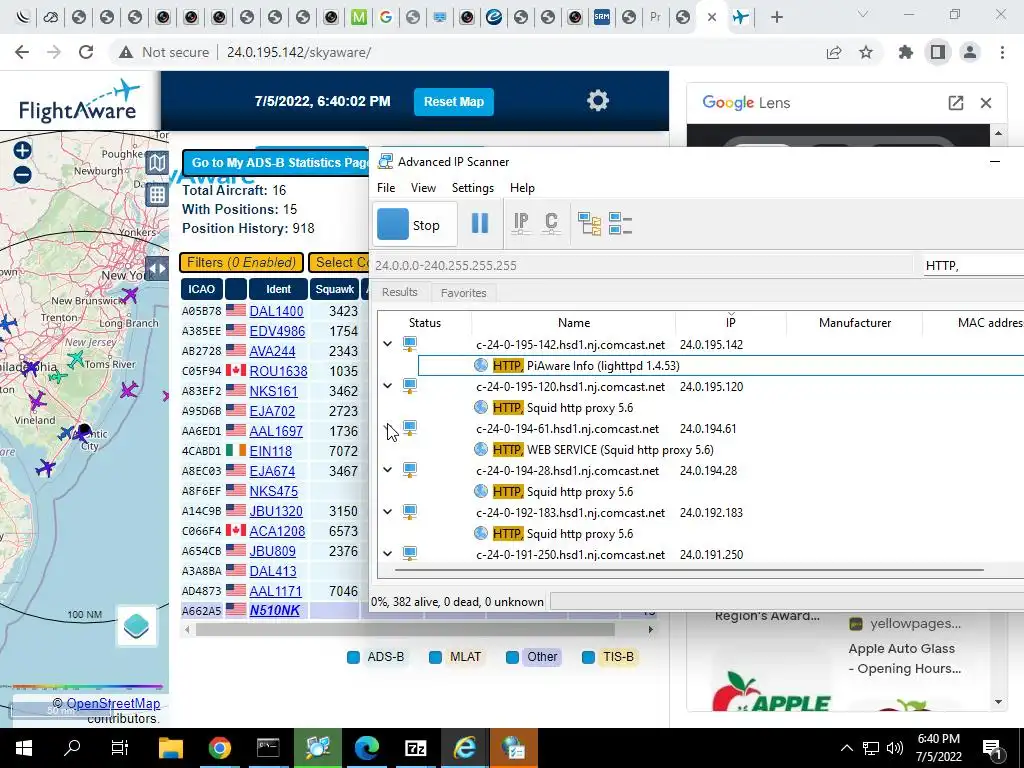Expand Filters (0 Enabled) panel
Viewport: 1024px width, 768px height.
pyautogui.click(x=241, y=263)
